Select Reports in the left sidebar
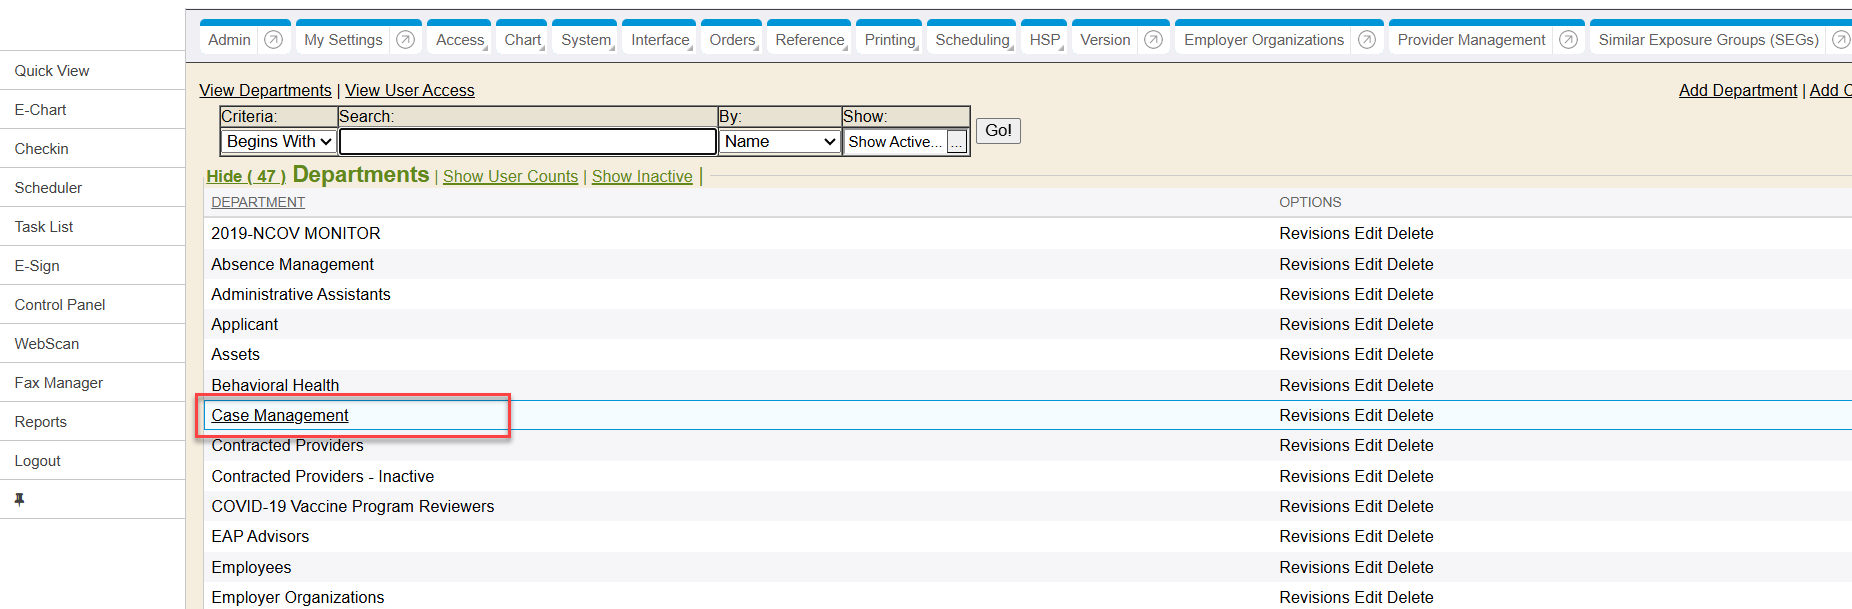 pos(41,422)
